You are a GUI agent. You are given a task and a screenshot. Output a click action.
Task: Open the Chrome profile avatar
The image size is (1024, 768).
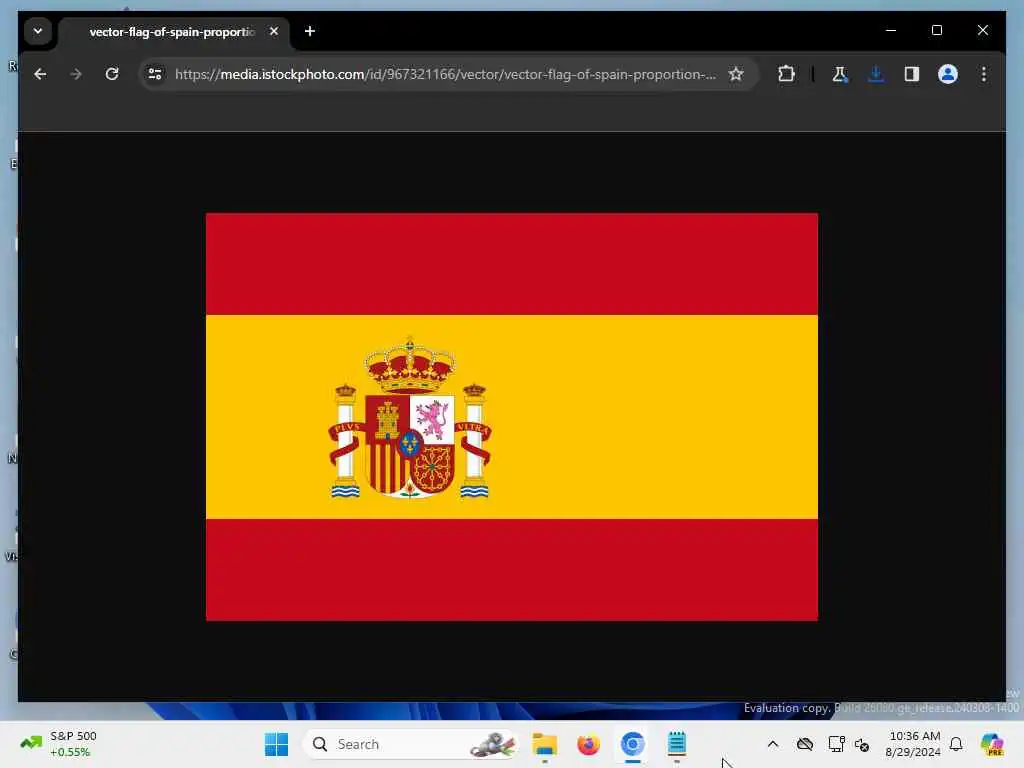948,74
